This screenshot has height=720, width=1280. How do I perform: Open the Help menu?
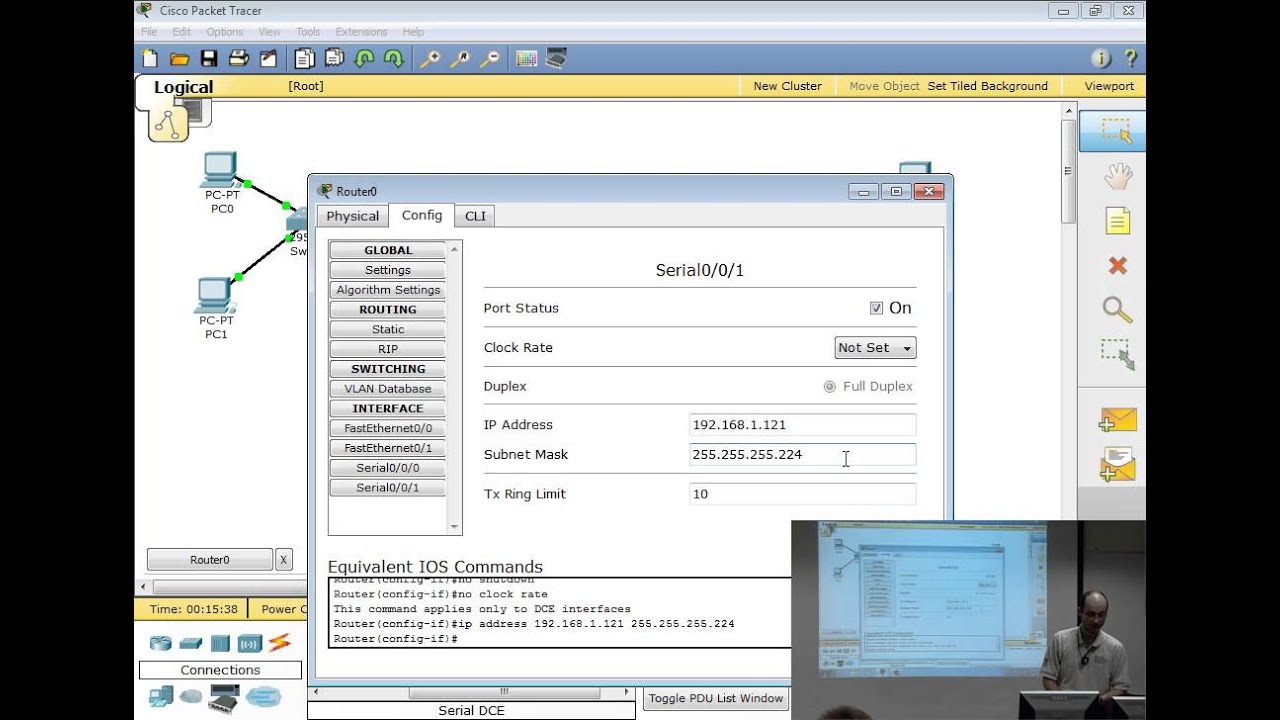(413, 32)
